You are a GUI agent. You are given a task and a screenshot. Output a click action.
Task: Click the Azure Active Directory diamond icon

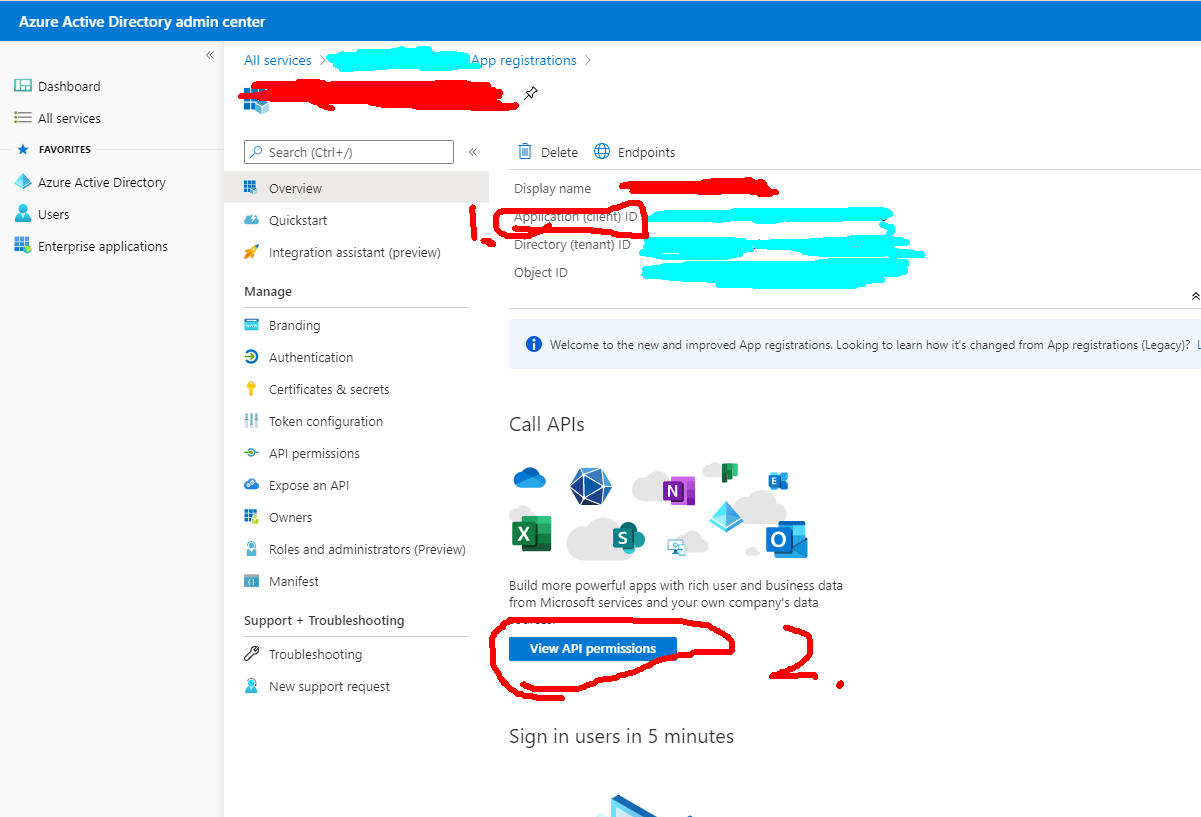tap(22, 182)
